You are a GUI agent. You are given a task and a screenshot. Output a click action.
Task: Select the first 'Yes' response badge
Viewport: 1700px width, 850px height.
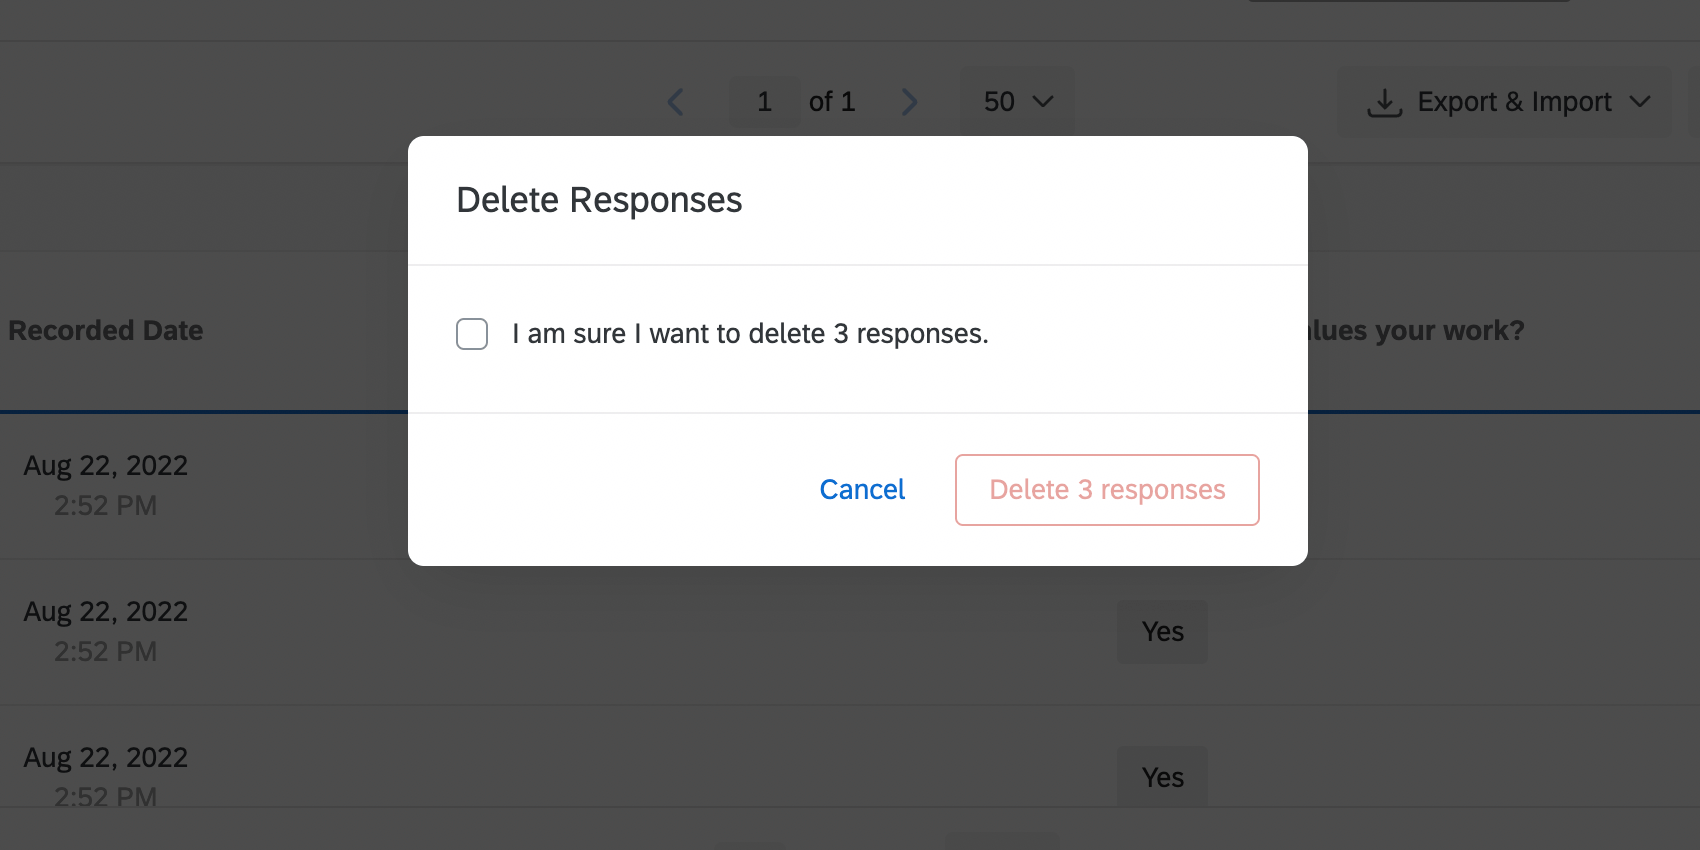(1162, 631)
